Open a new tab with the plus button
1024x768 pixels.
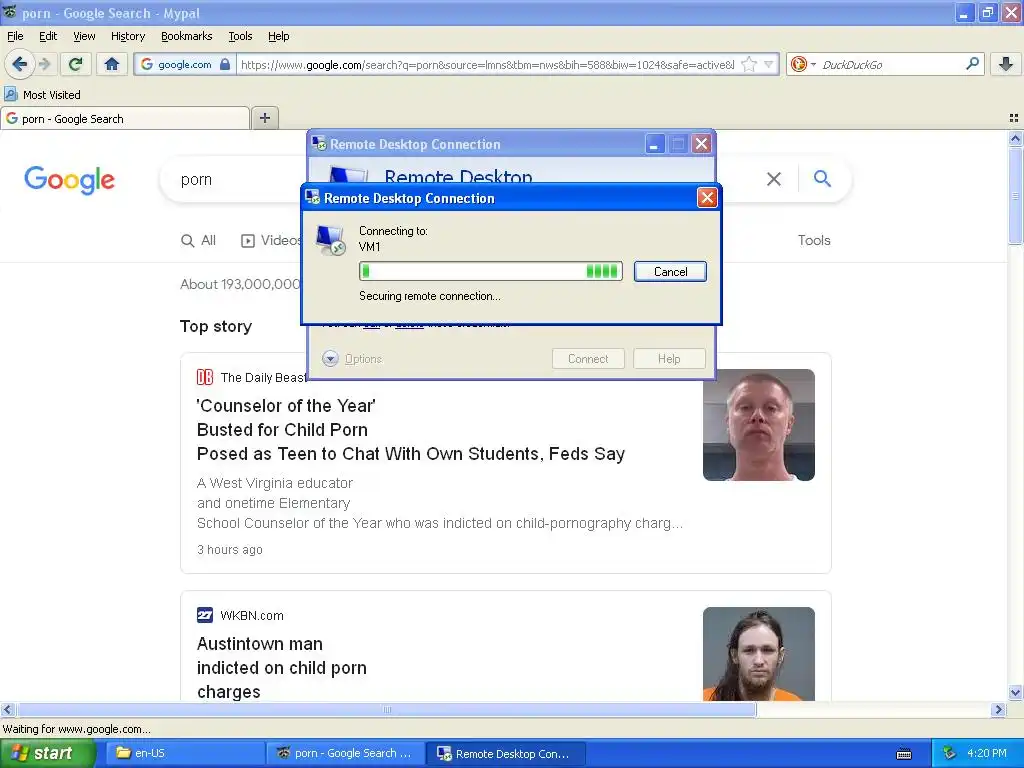[264, 118]
